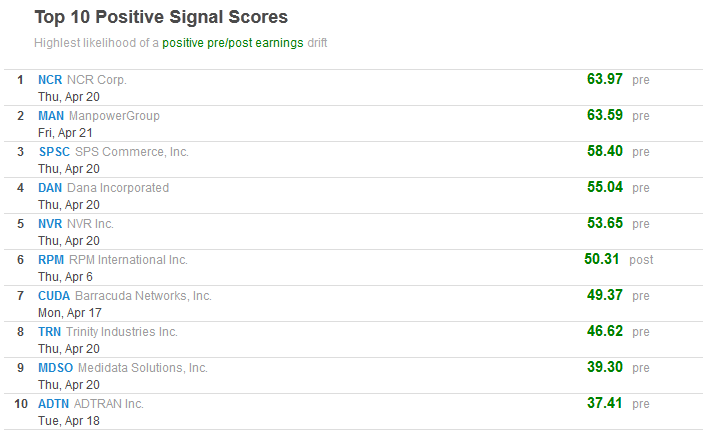Open the NCR ticker link

click(50, 80)
